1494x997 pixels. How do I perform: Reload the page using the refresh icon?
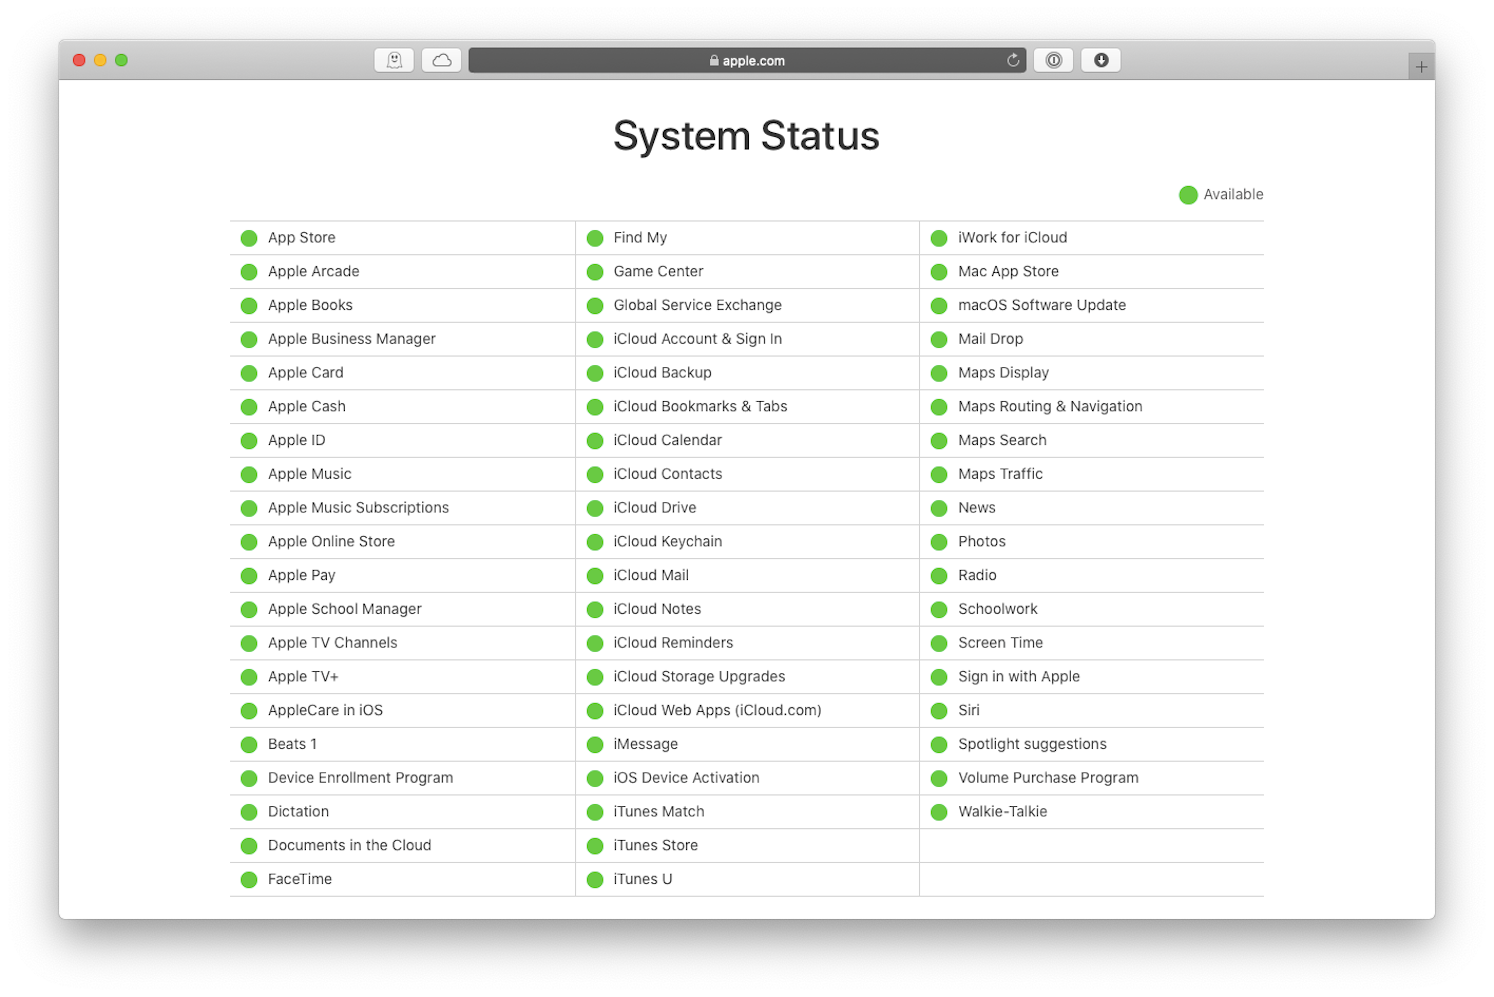(x=1012, y=60)
